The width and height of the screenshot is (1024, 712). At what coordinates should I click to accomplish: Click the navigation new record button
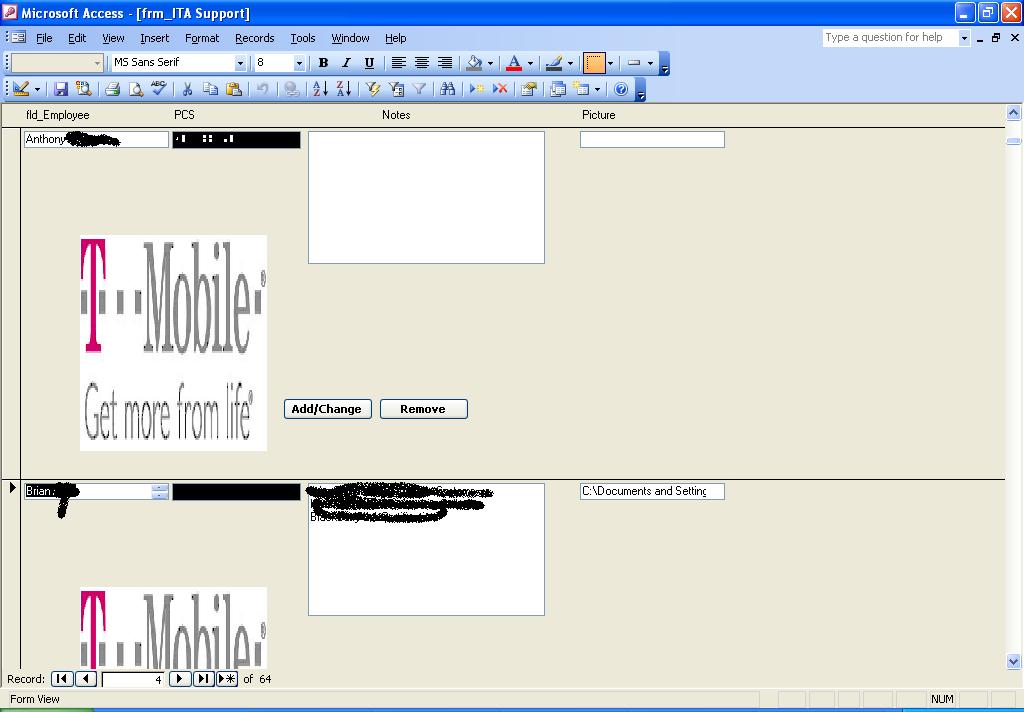click(x=227, y=679)
